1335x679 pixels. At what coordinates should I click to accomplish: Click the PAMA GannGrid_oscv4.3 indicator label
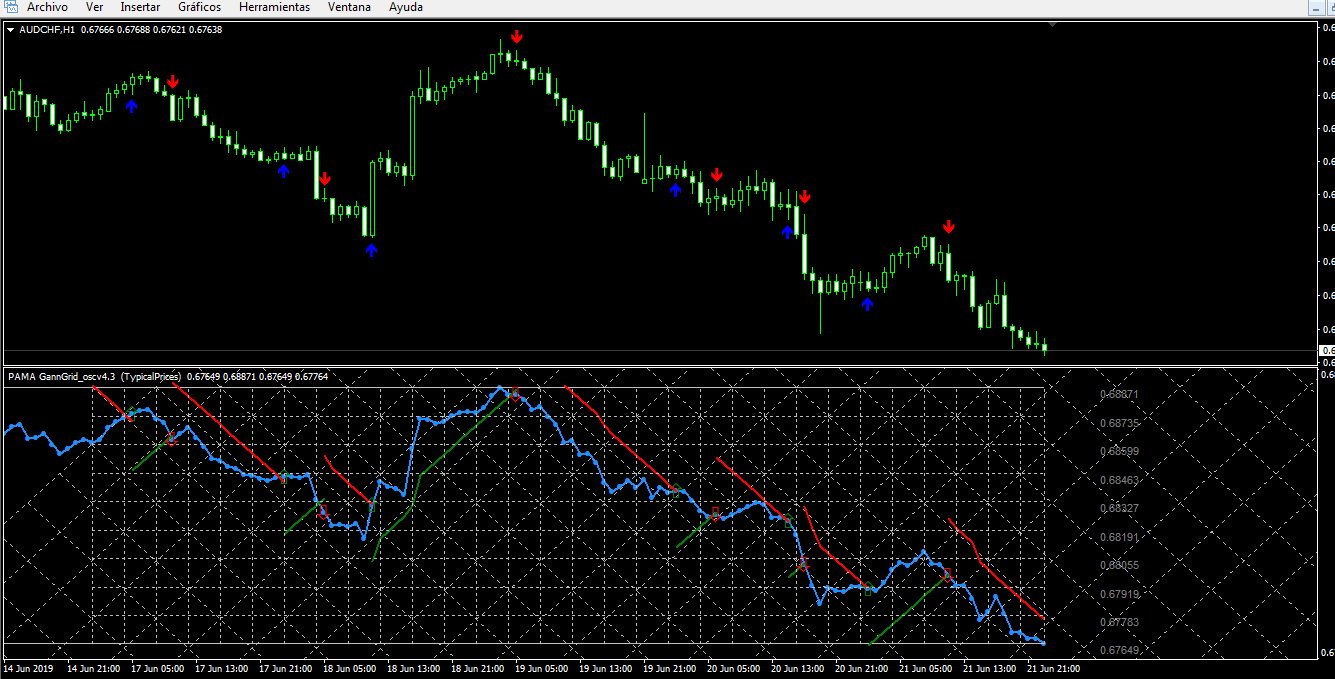pos(62,377)
